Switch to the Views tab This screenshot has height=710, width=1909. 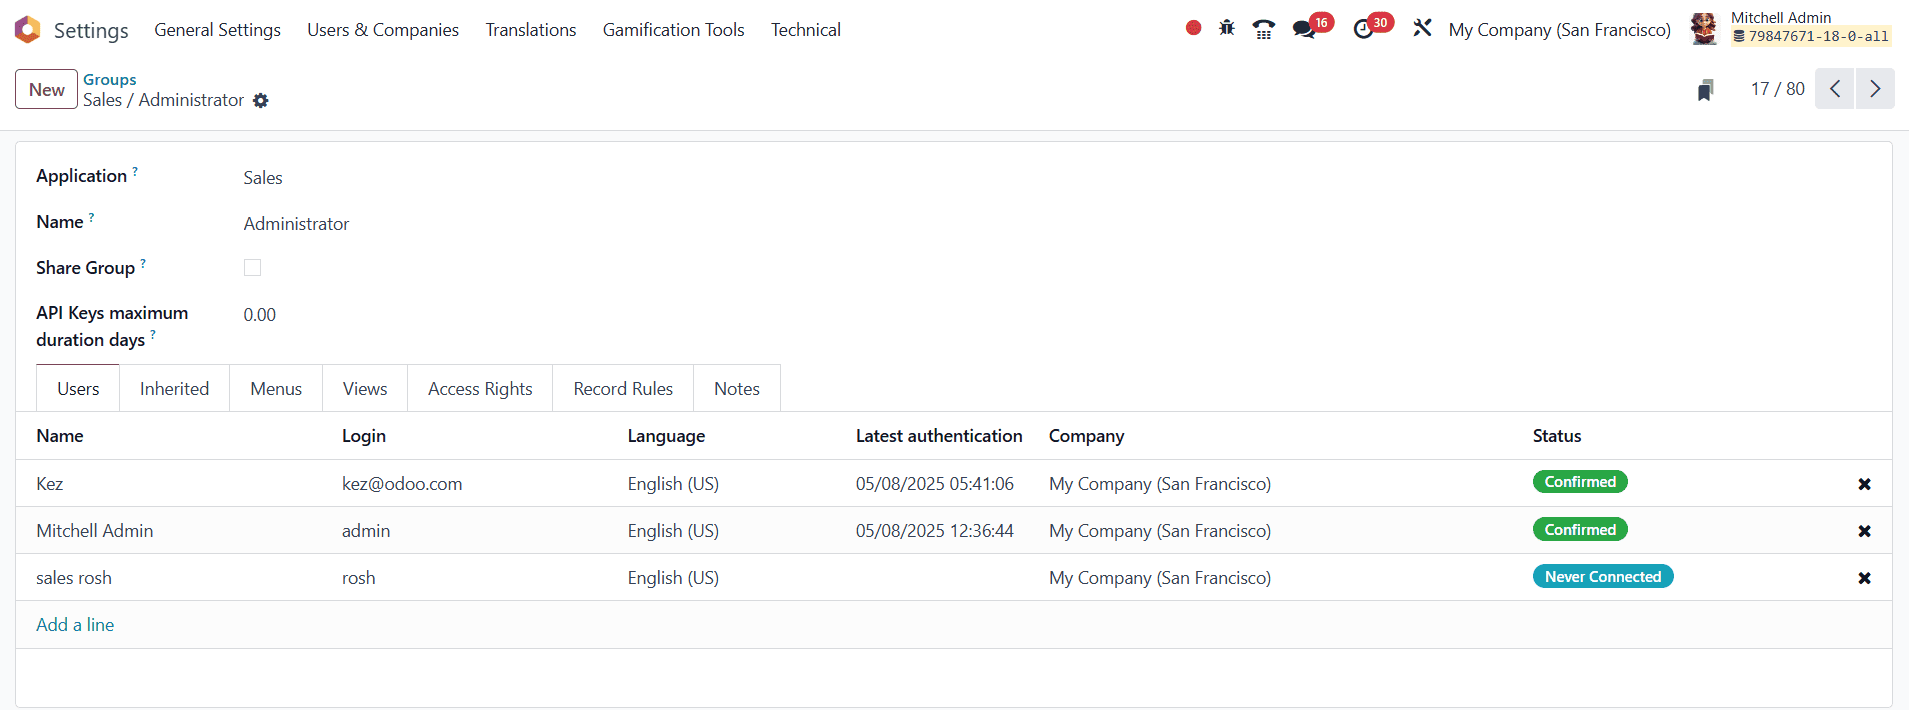point(365,389)
